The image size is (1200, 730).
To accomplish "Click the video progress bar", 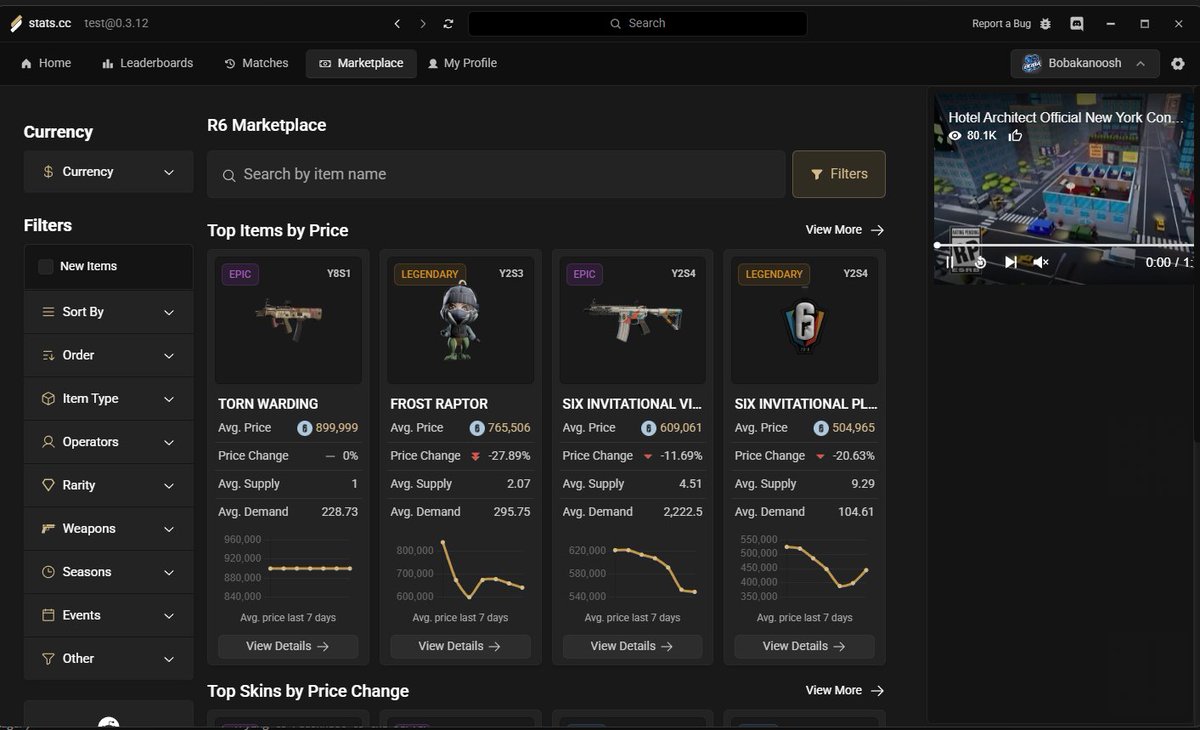I will (x=1064, y=245).
